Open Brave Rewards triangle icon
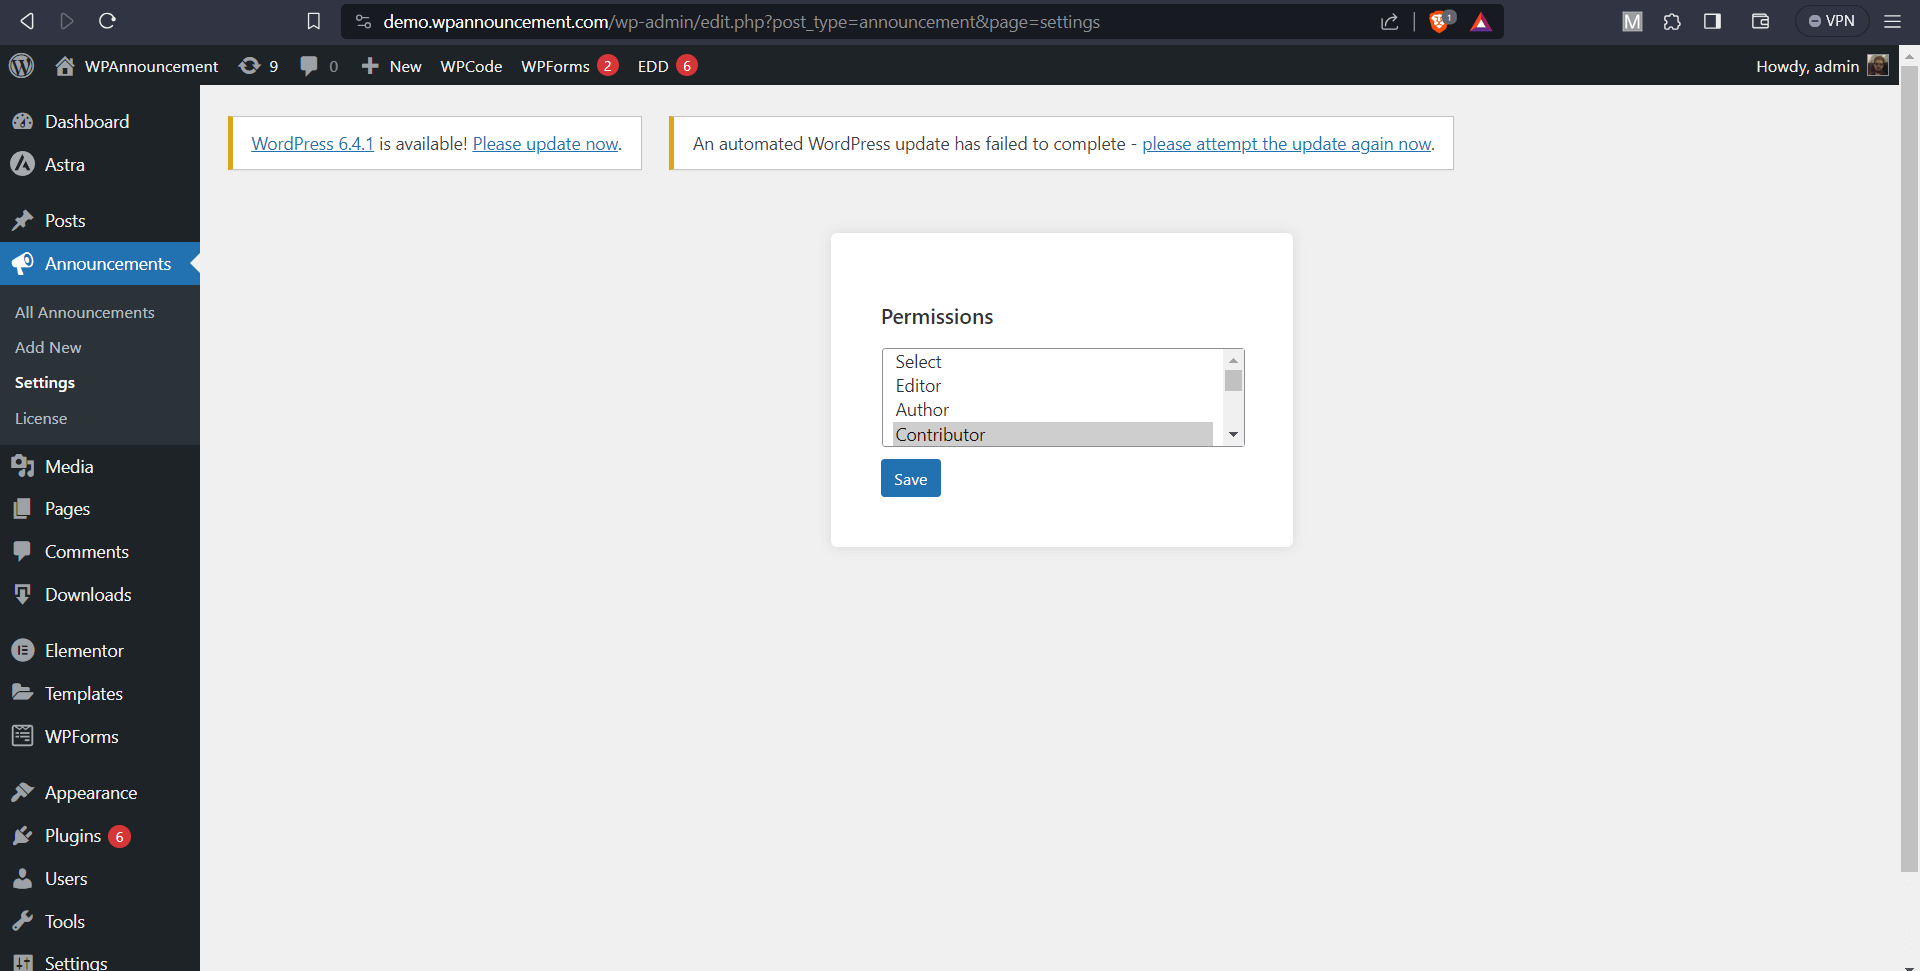 1481,21
